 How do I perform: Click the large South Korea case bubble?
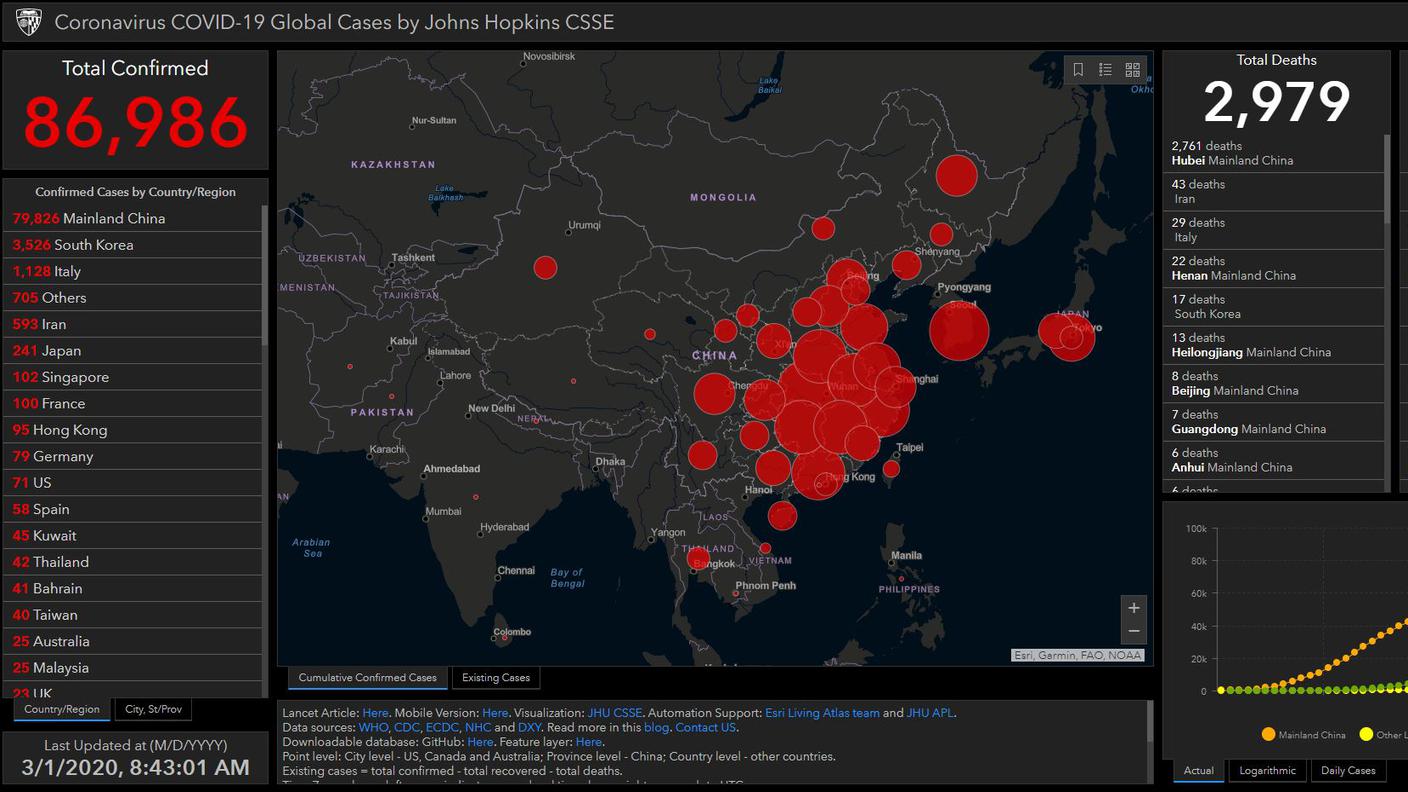point(959,331)
